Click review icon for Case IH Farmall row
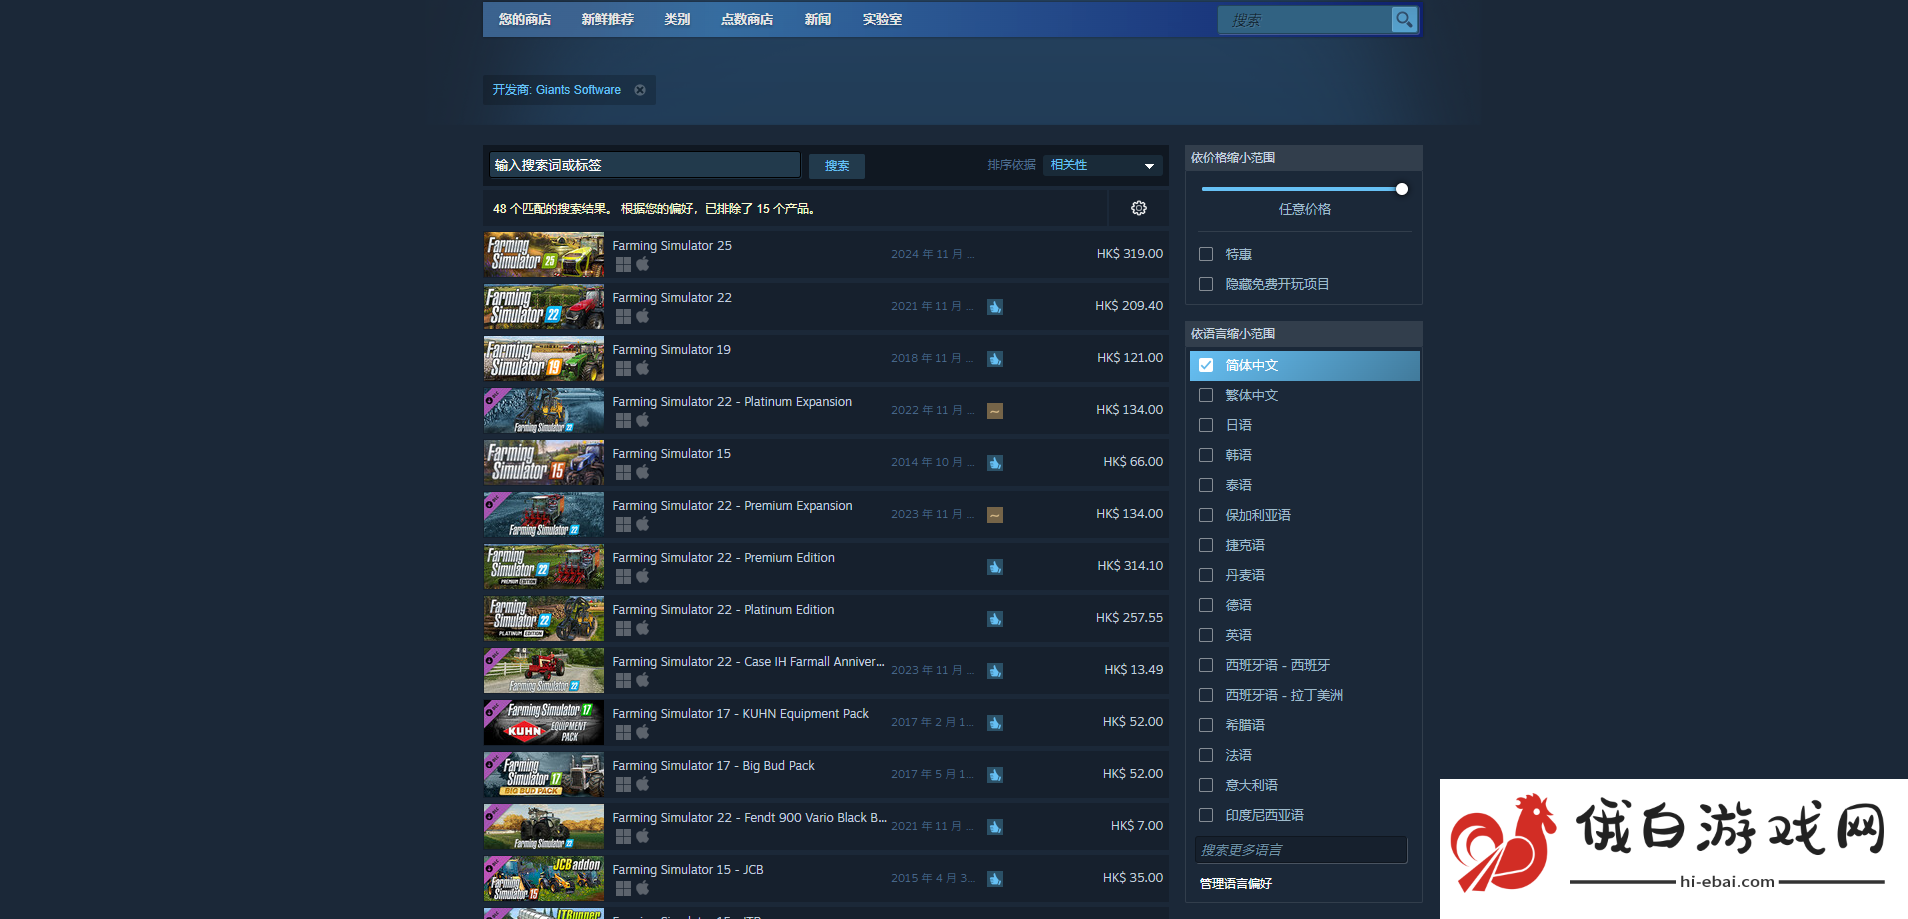The image size is (1908, 919). 995,671
